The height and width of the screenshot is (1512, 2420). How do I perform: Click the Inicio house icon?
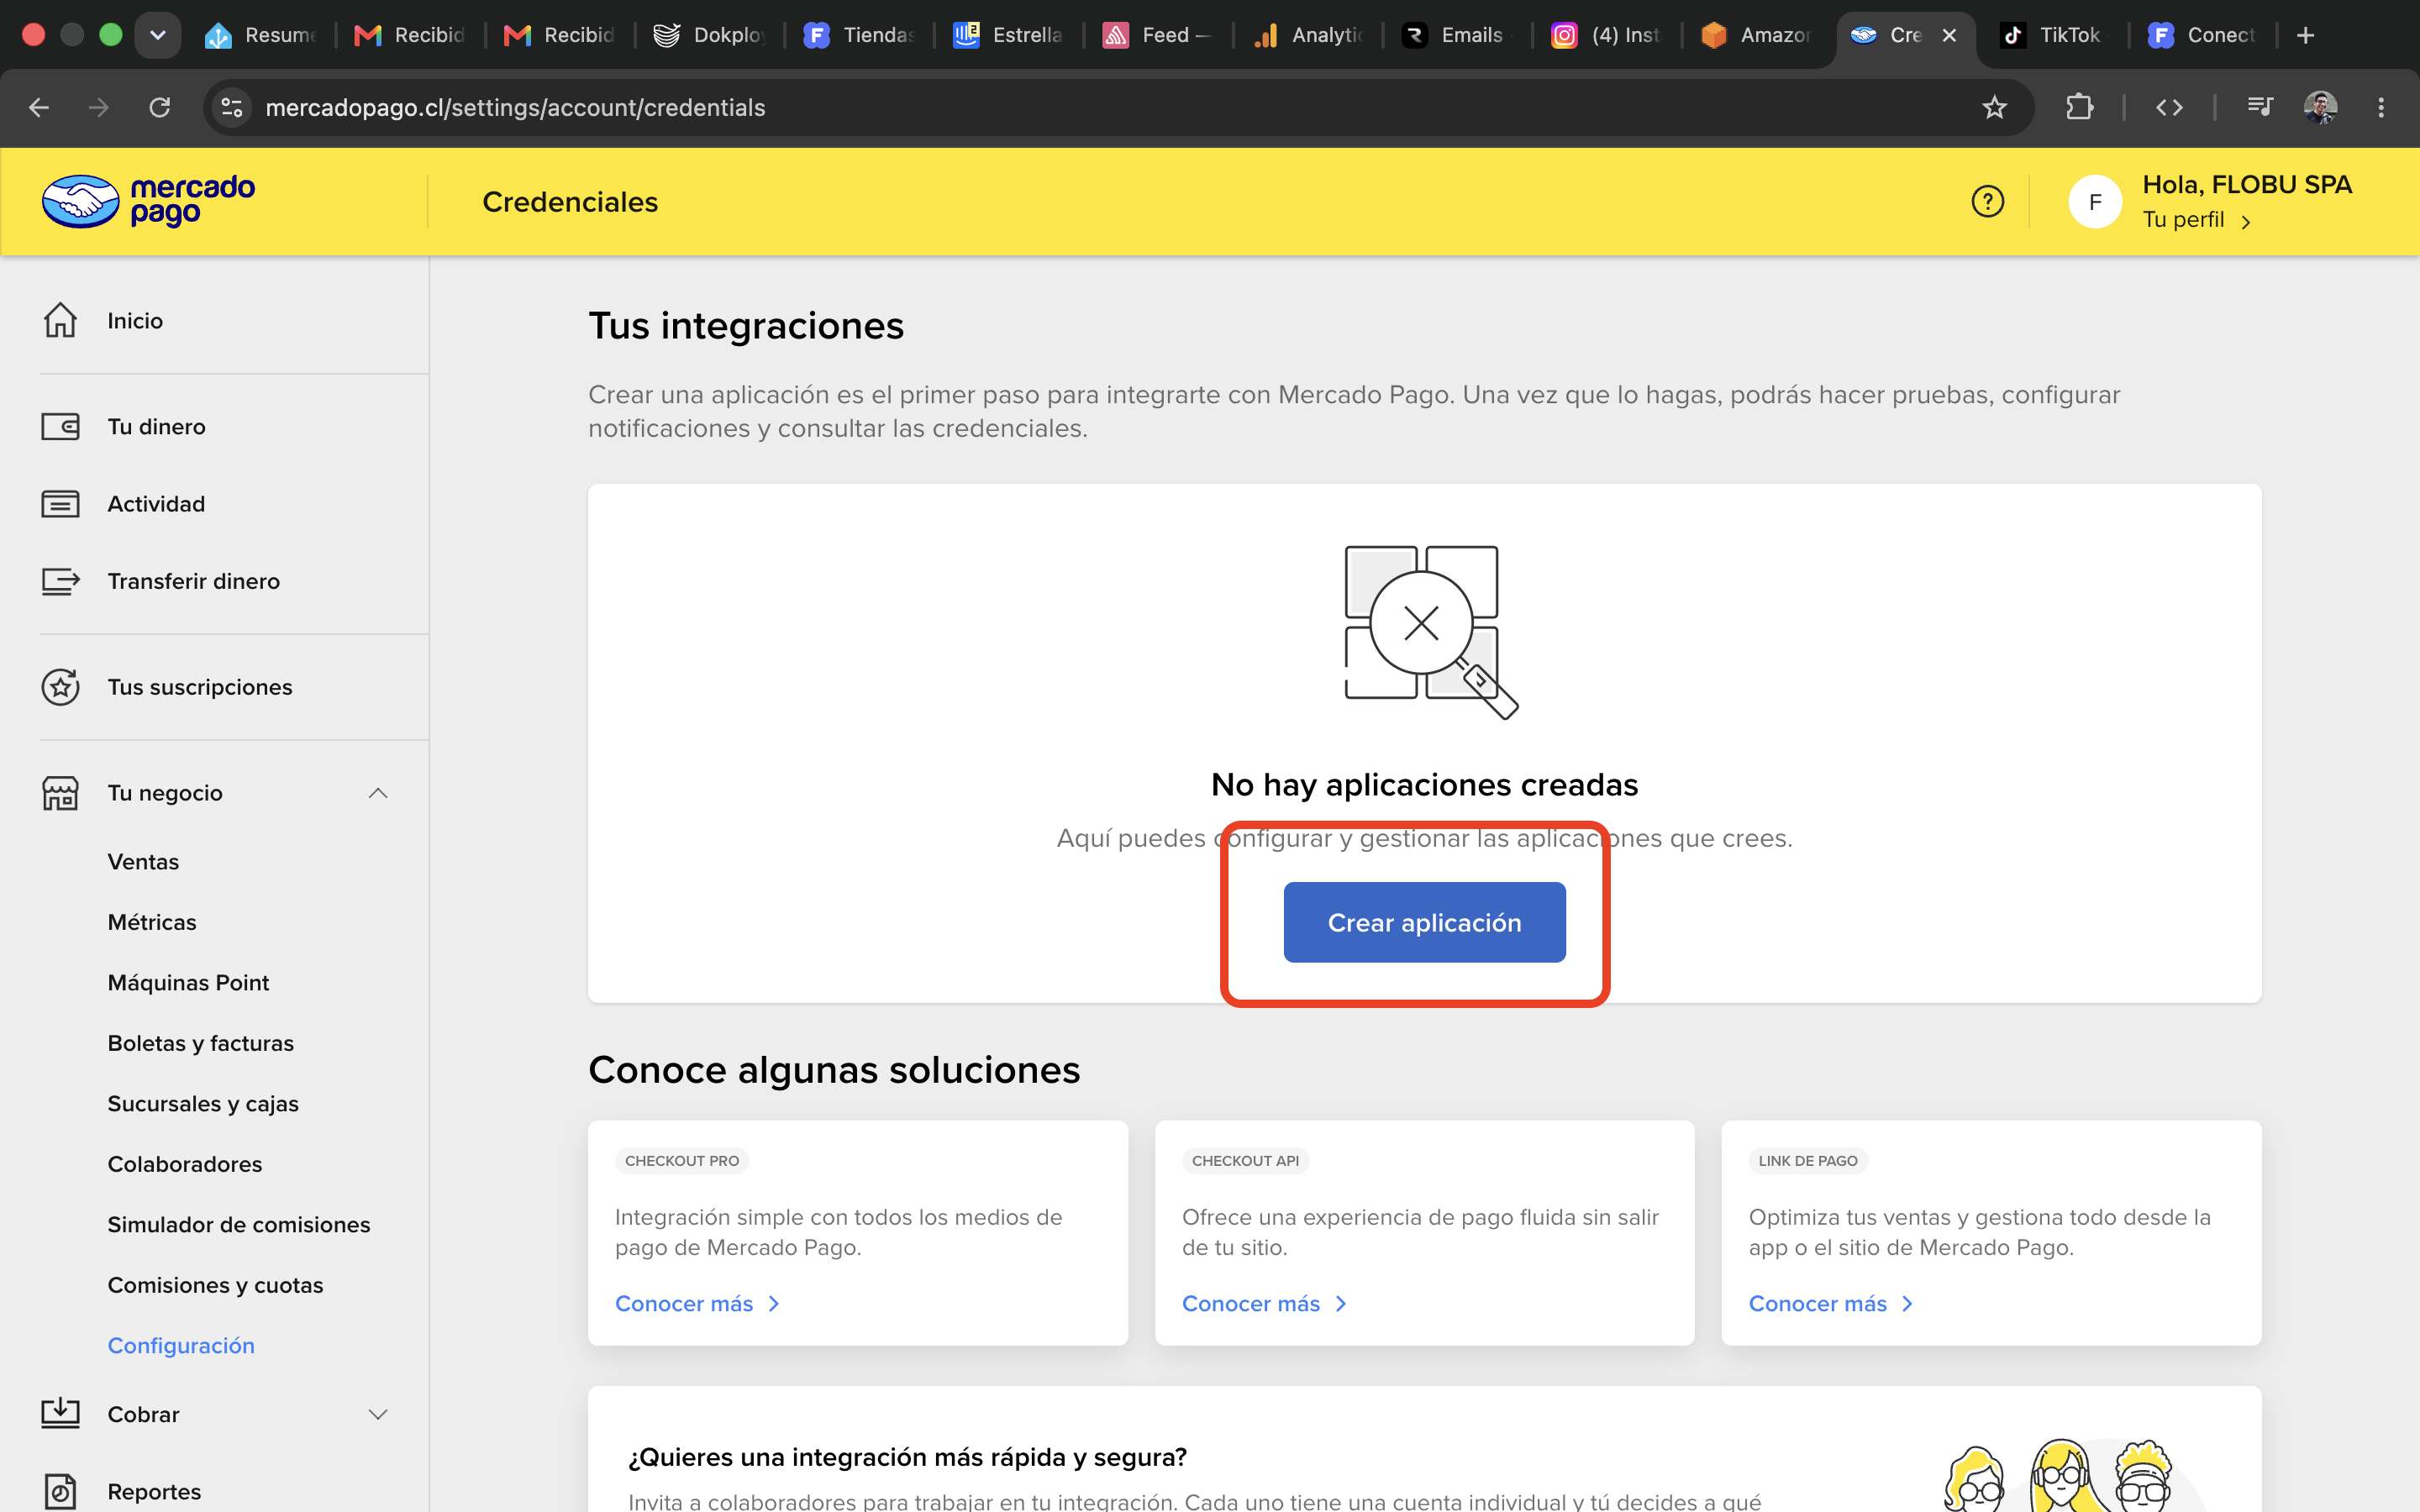[60, 320]
